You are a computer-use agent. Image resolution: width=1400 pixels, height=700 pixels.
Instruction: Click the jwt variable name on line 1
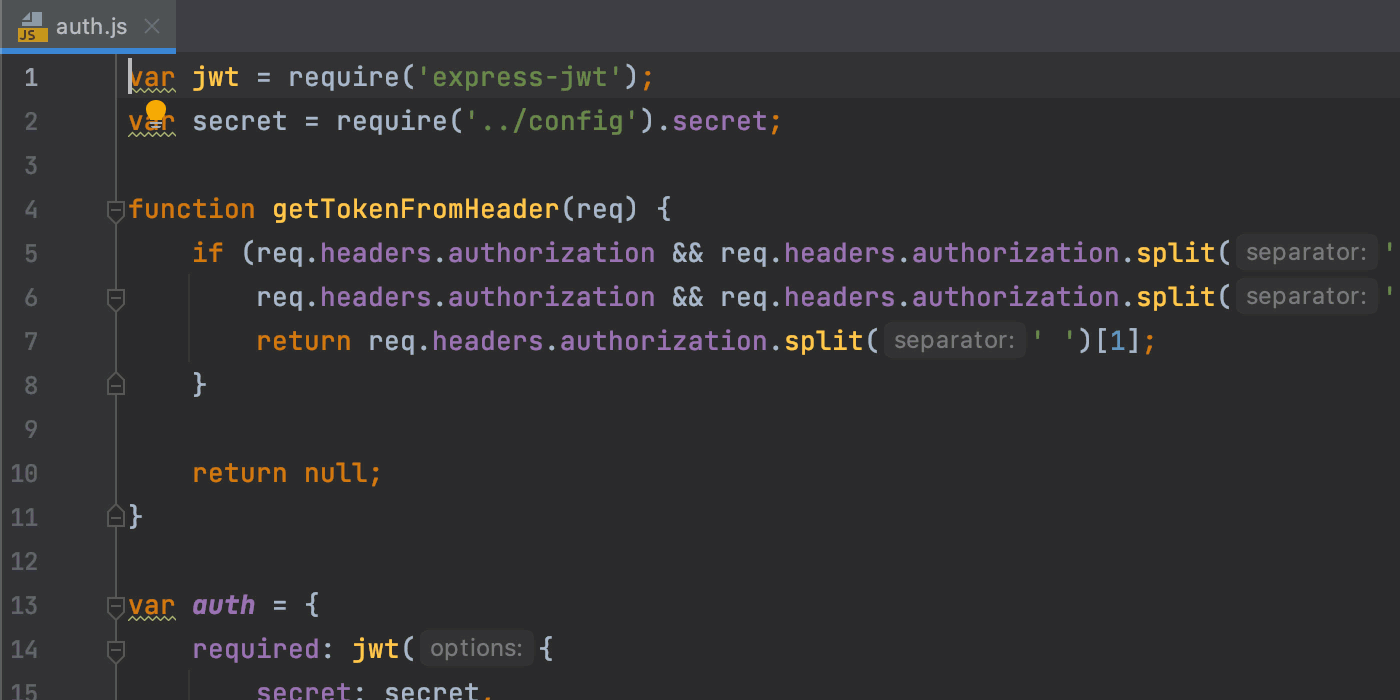point(216,77)
